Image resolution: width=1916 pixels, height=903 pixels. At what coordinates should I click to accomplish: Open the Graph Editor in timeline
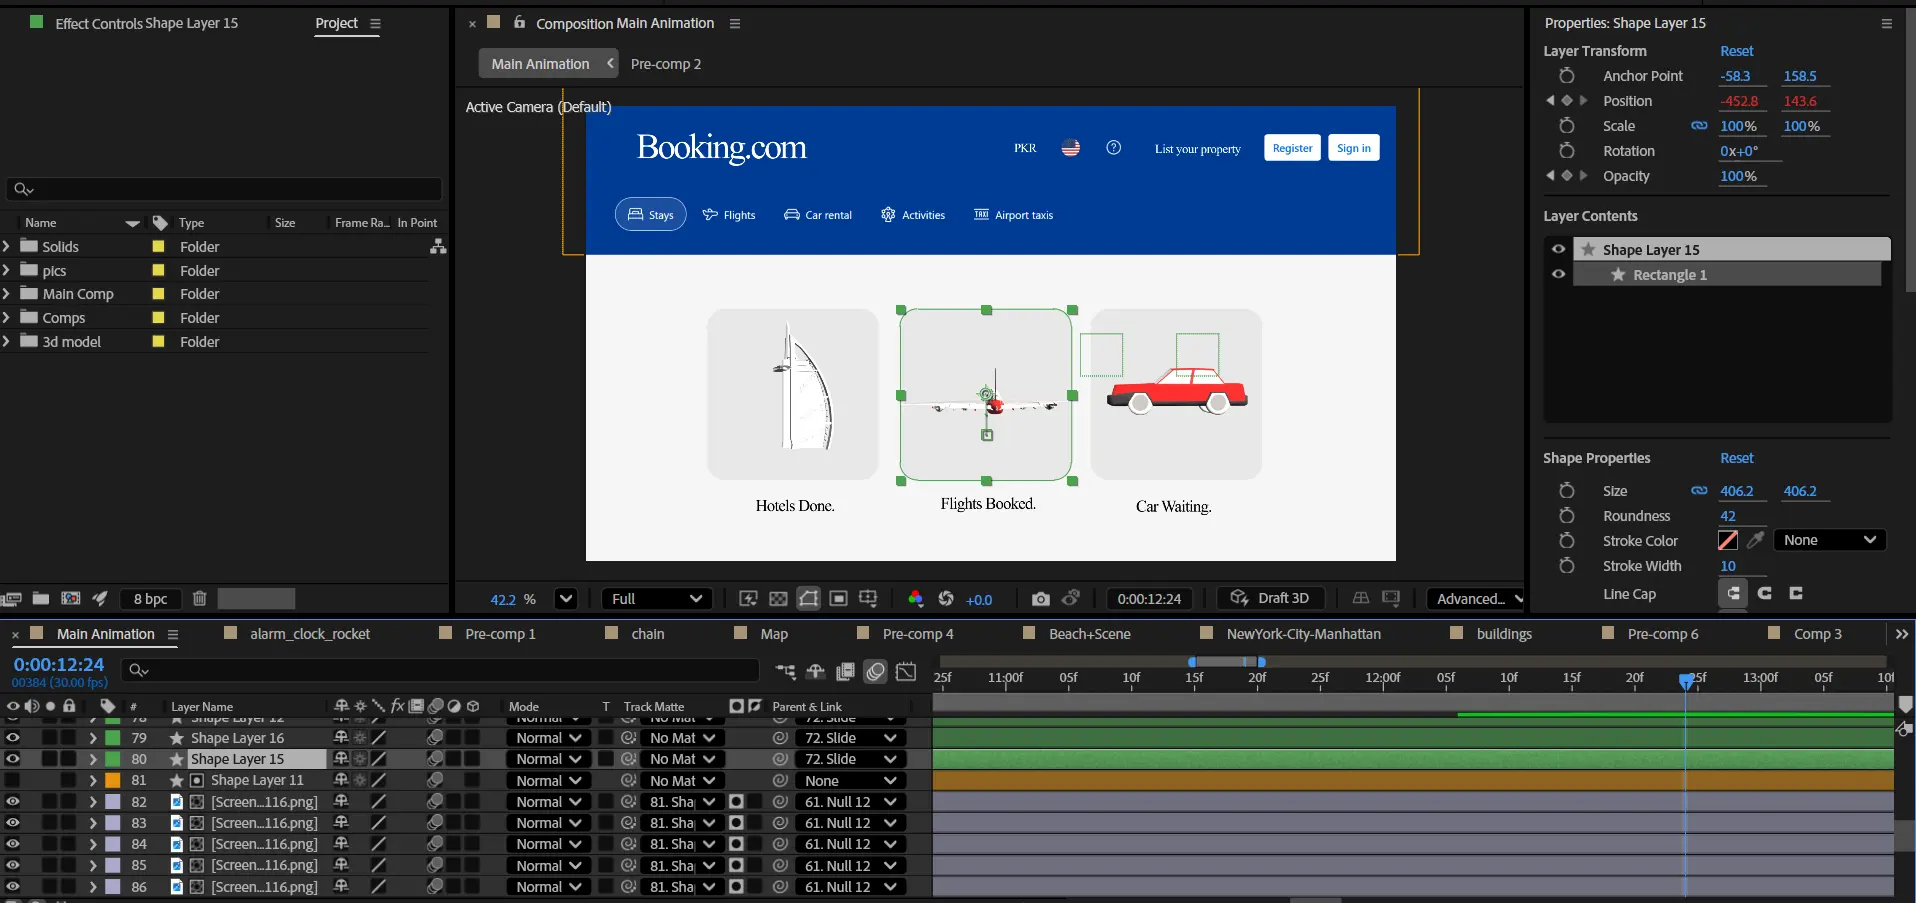tap(906, 672)
